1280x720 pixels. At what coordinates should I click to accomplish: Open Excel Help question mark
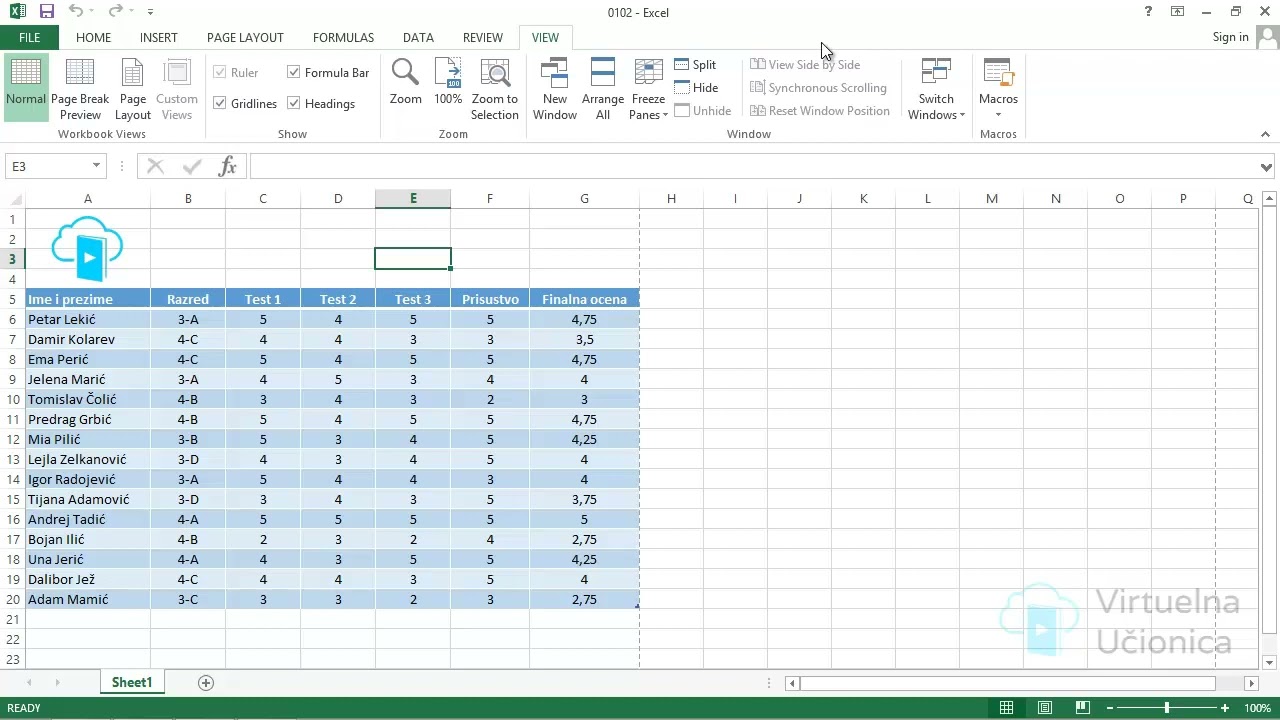[x=1148, y=12]
